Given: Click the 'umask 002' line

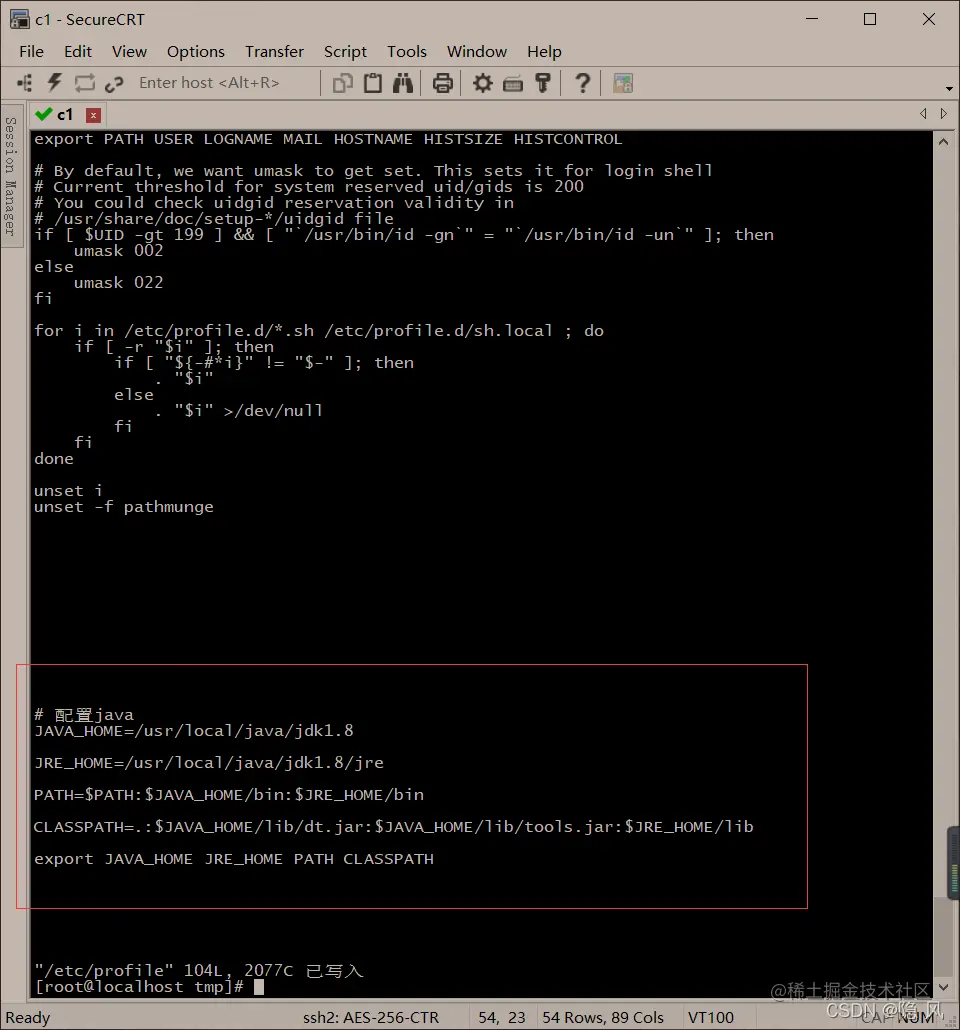Looking at the screenshot, I should 118,250.
